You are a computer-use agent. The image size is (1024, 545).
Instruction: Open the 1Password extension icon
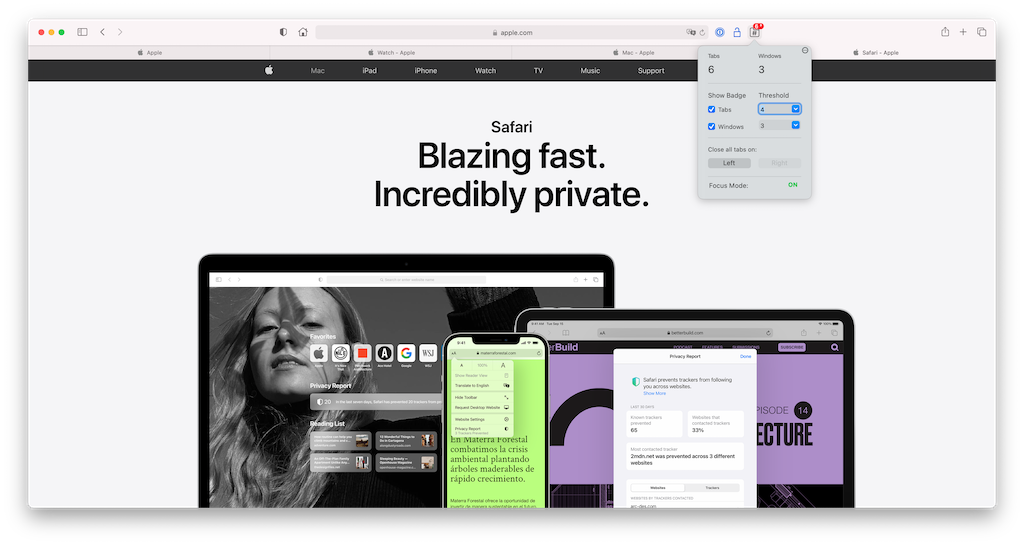tap(720, 32)
